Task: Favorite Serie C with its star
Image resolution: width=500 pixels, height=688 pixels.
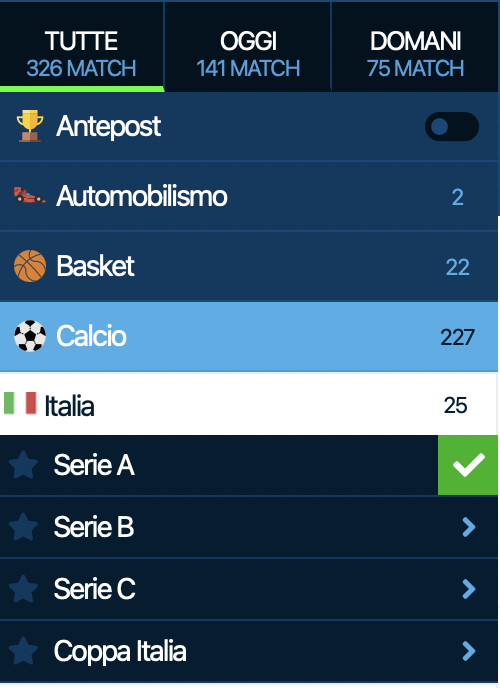Action: coord(23,589)
